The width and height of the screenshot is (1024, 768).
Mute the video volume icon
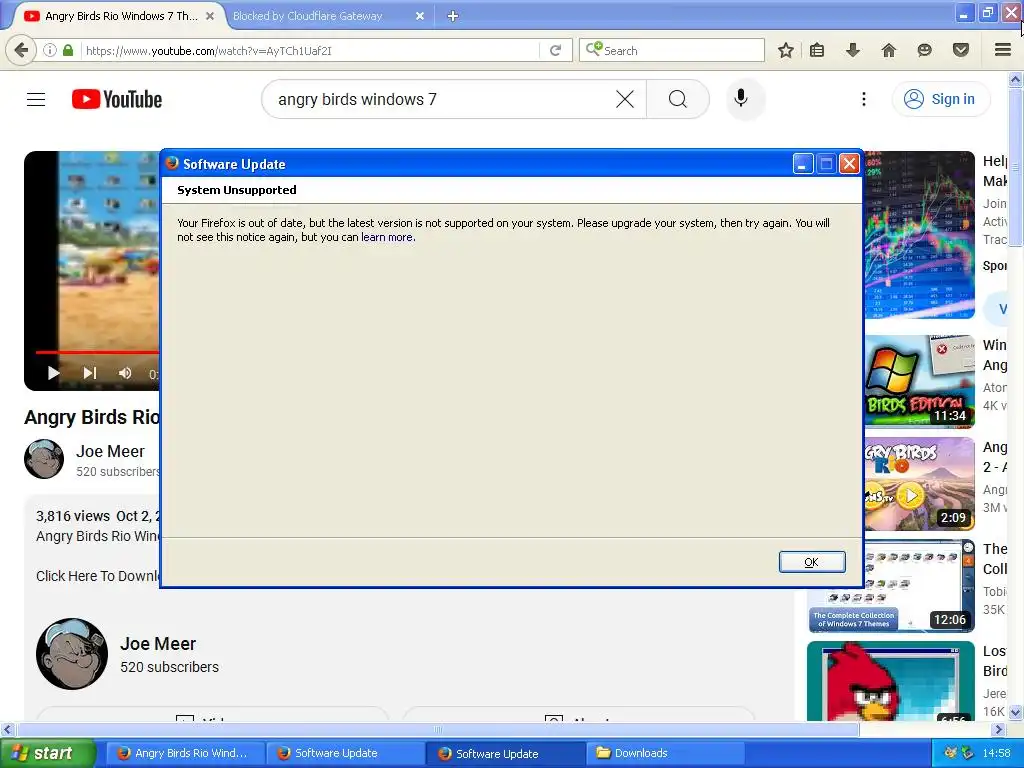coord(125,373)
